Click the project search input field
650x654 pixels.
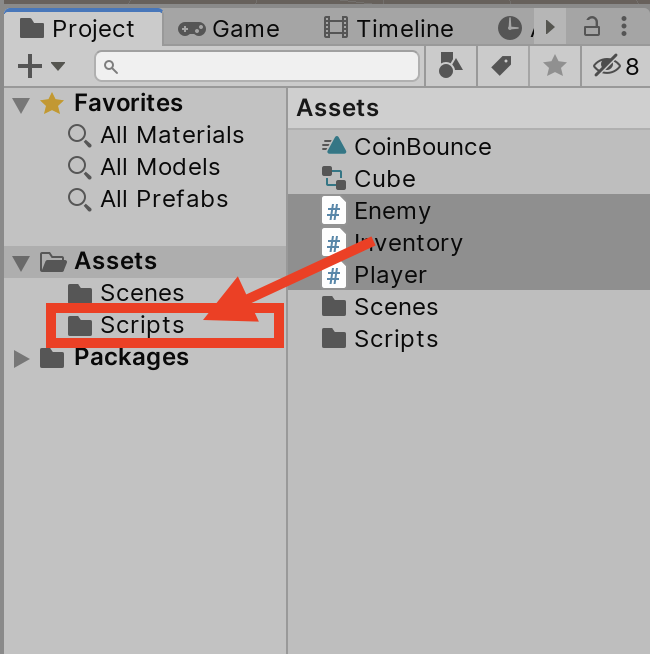point(258,67)
